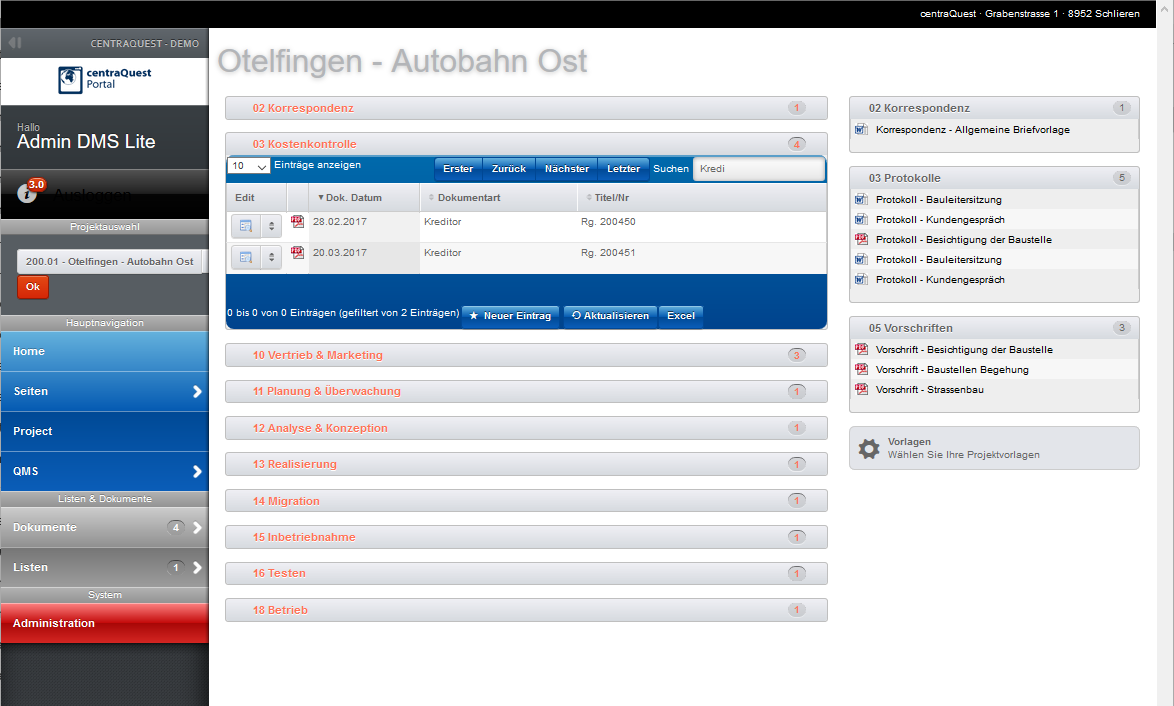Open Vorschrift - Strassenbau document link
This screenshot has width=1174, height=706.
coord(930,389)
